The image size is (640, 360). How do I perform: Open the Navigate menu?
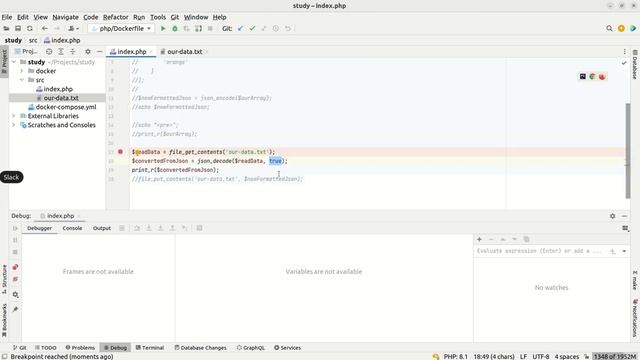[x=65, y=17]
